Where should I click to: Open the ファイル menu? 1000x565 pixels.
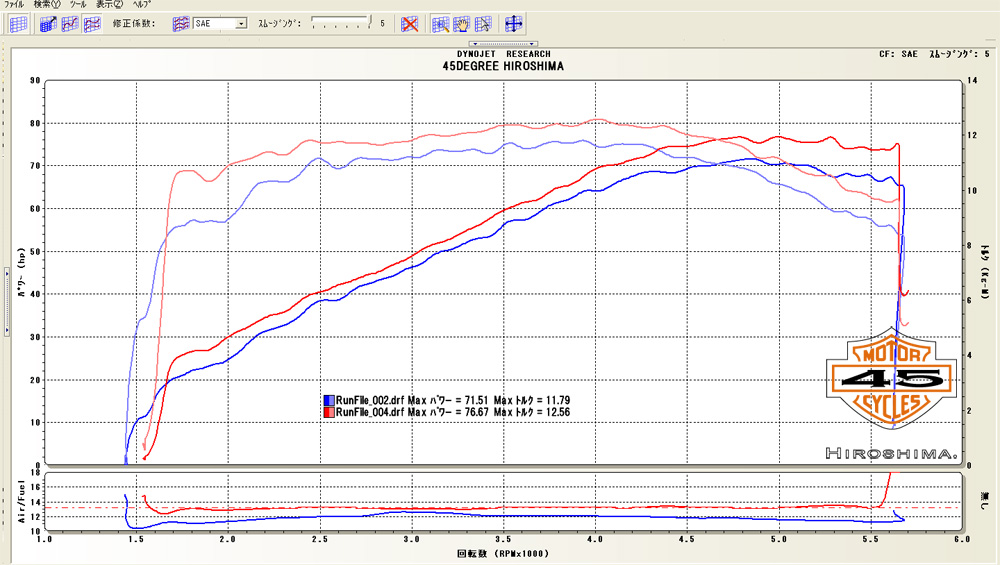click(14, 5)
